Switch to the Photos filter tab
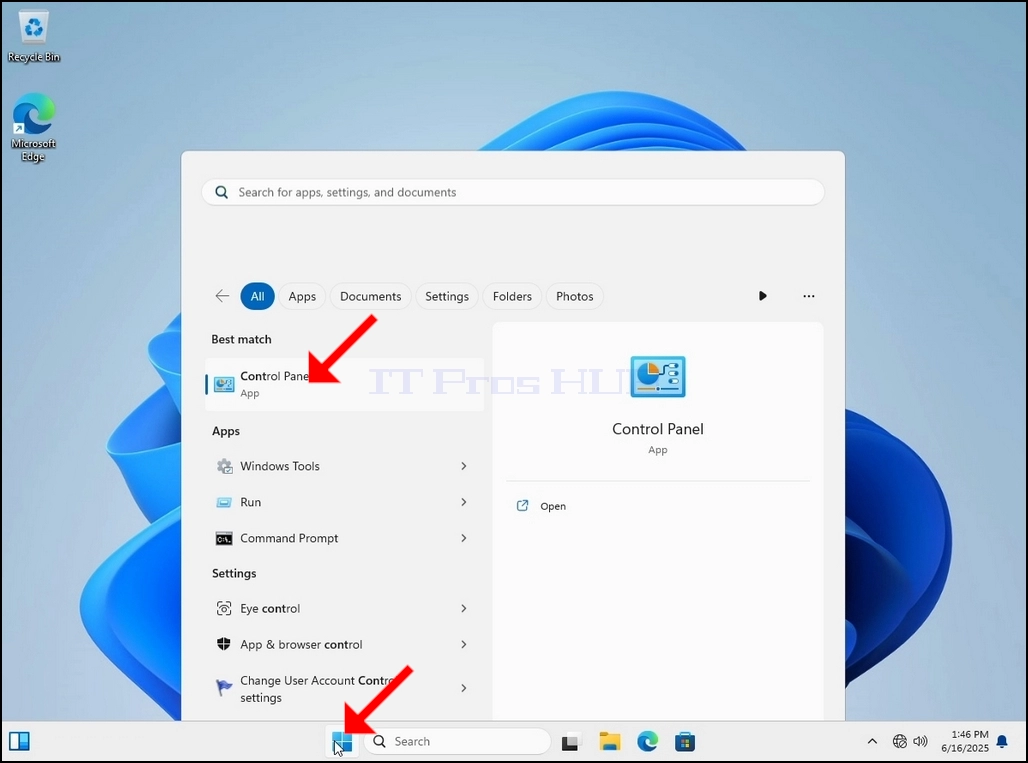This screenshot has height=763, width=1028. pos(574,296)
